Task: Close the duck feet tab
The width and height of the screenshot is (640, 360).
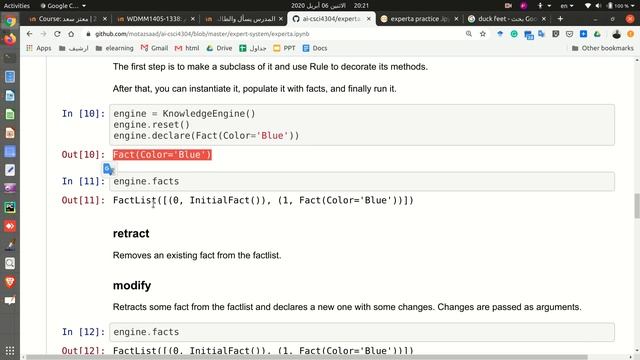Action: pos(544,19)
